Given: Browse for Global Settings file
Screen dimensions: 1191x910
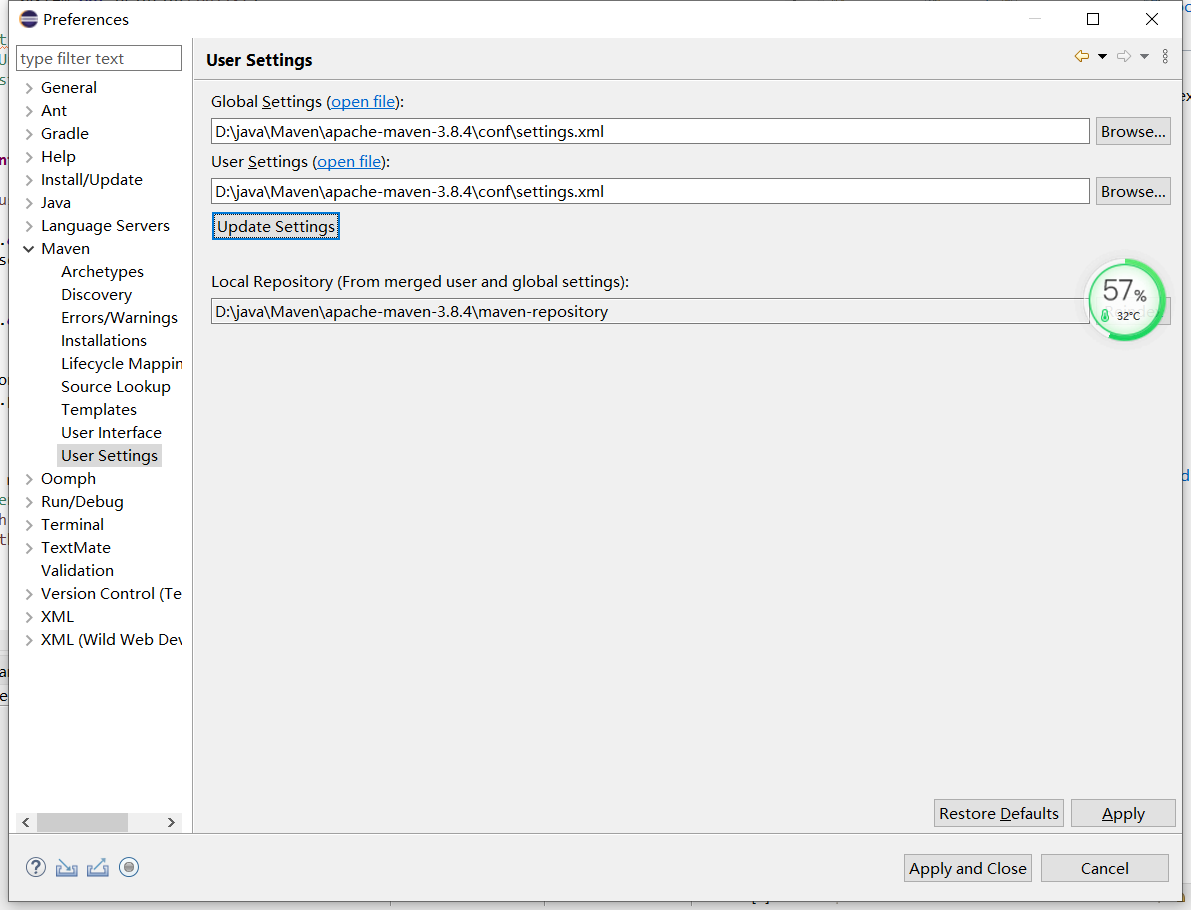Looking at the screenshot, I should pyautogui.click(x=1133, y=131).
